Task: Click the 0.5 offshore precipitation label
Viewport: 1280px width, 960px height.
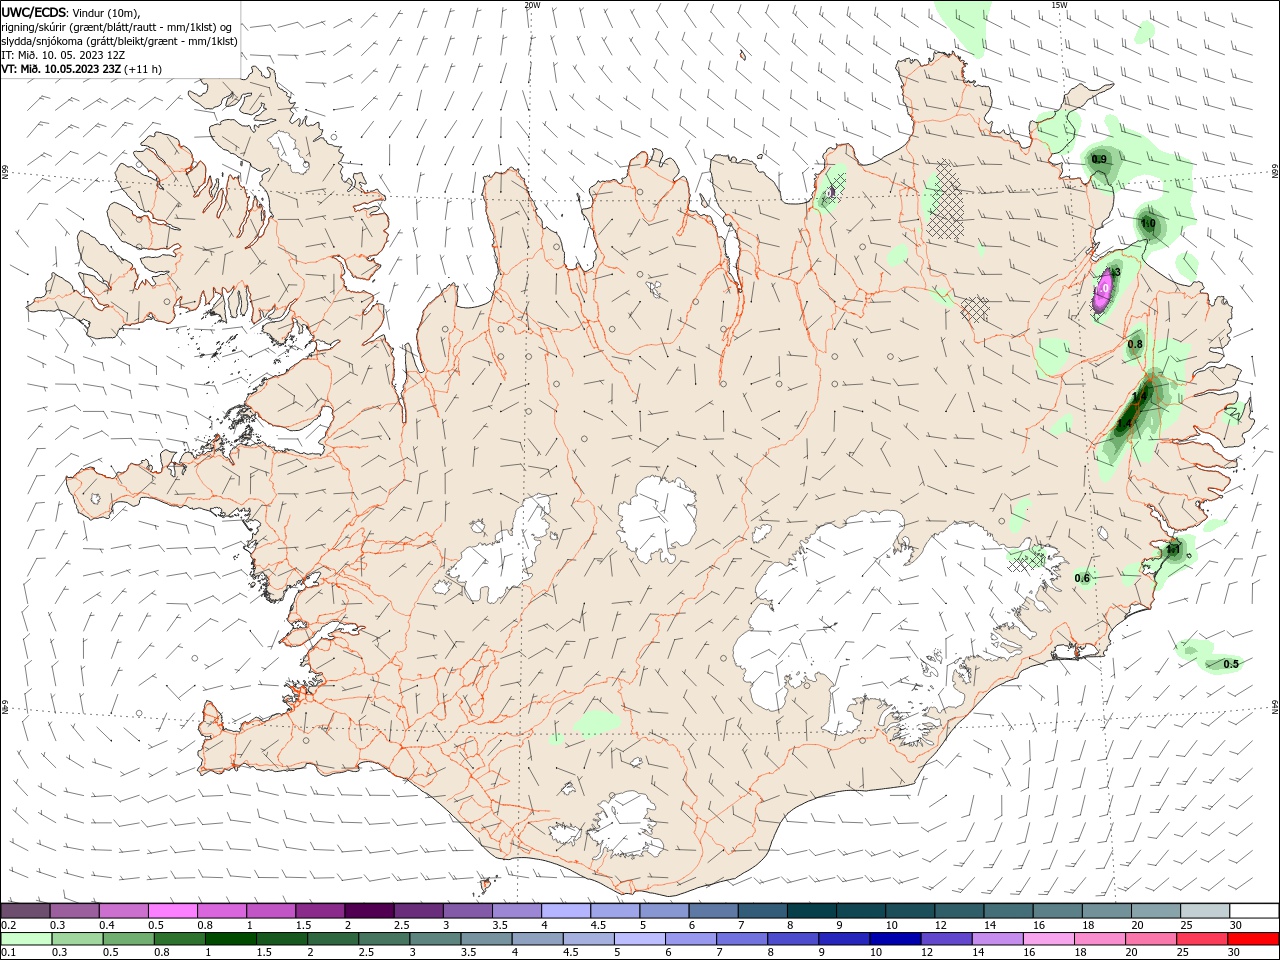Action: [x=1231, y=664]
